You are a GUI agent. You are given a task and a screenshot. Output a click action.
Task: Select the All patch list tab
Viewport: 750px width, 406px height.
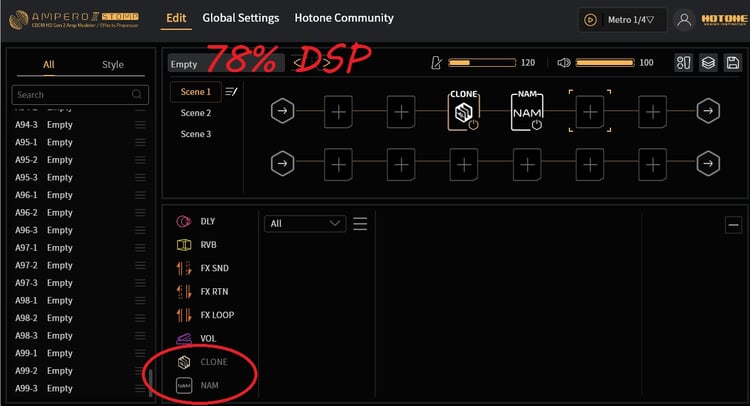point(49,65)
